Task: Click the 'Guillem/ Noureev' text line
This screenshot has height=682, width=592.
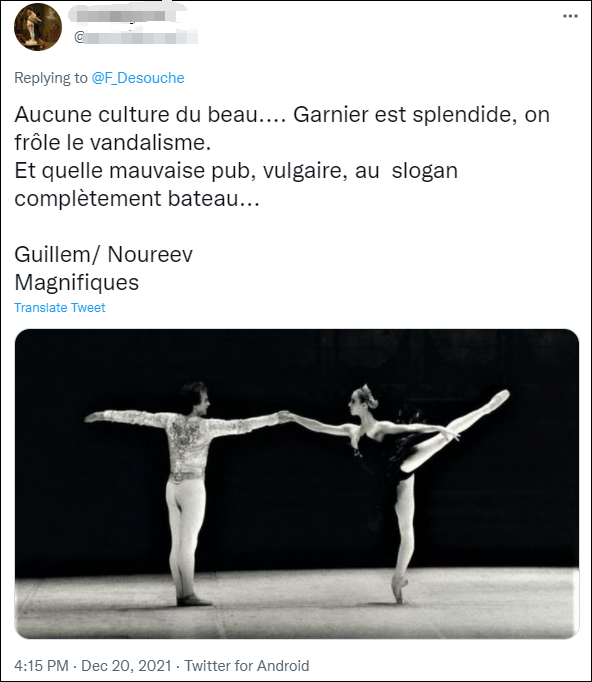Action: pyautogui.click(x=104, y=254)
